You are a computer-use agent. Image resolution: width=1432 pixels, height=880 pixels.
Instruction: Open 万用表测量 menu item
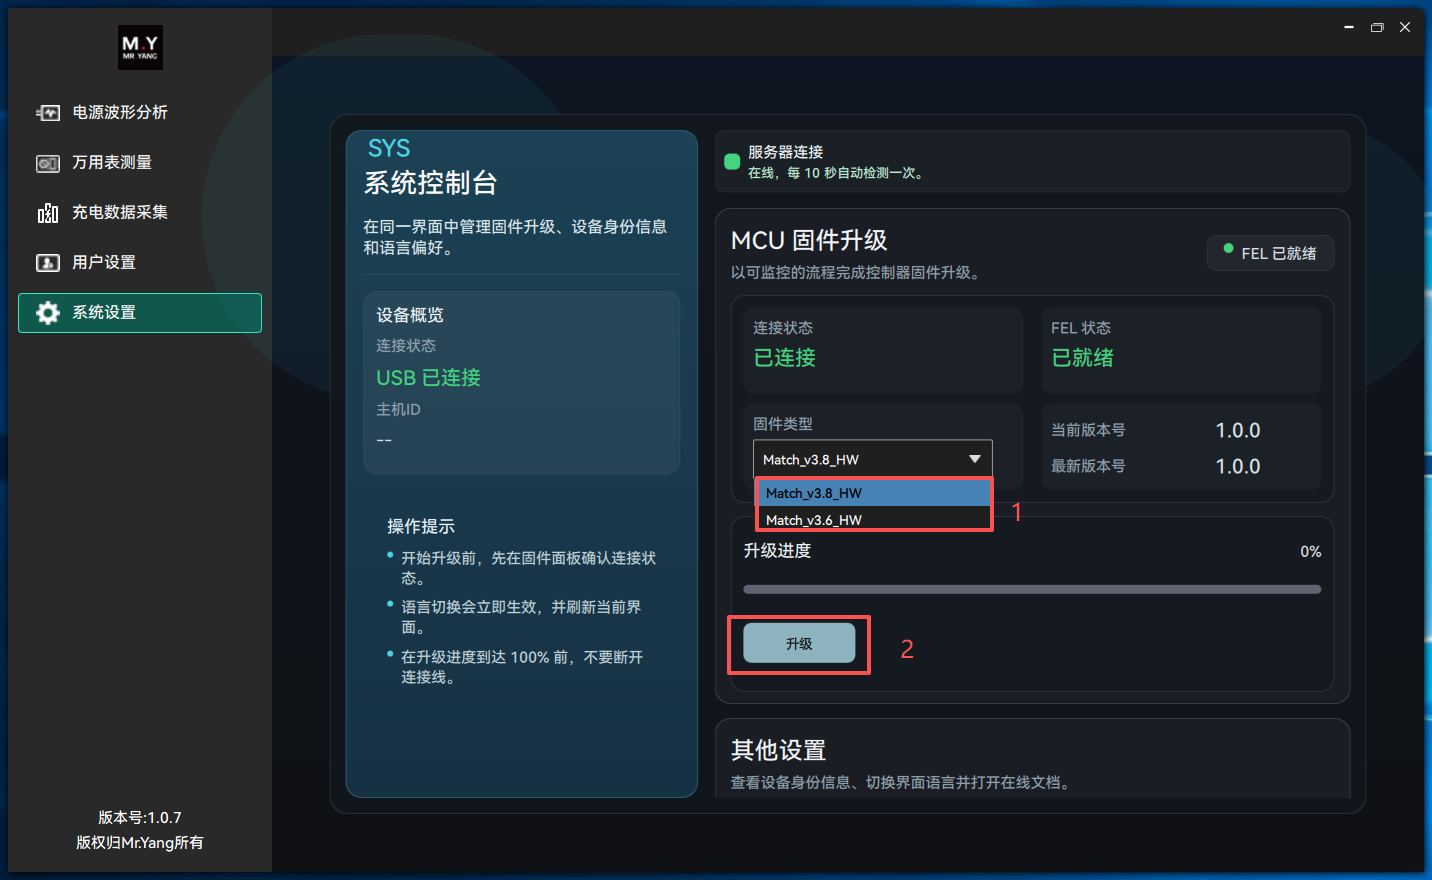point(140,163)
